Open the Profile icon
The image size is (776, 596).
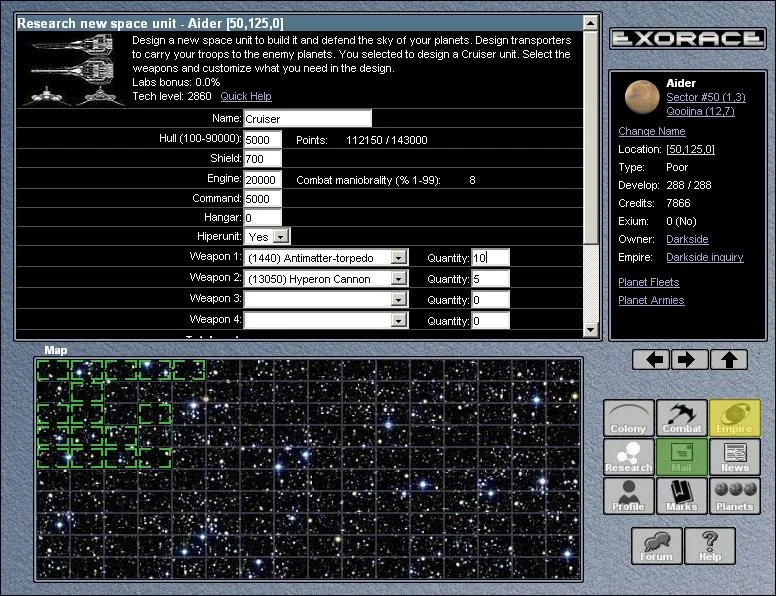point(629,496)
